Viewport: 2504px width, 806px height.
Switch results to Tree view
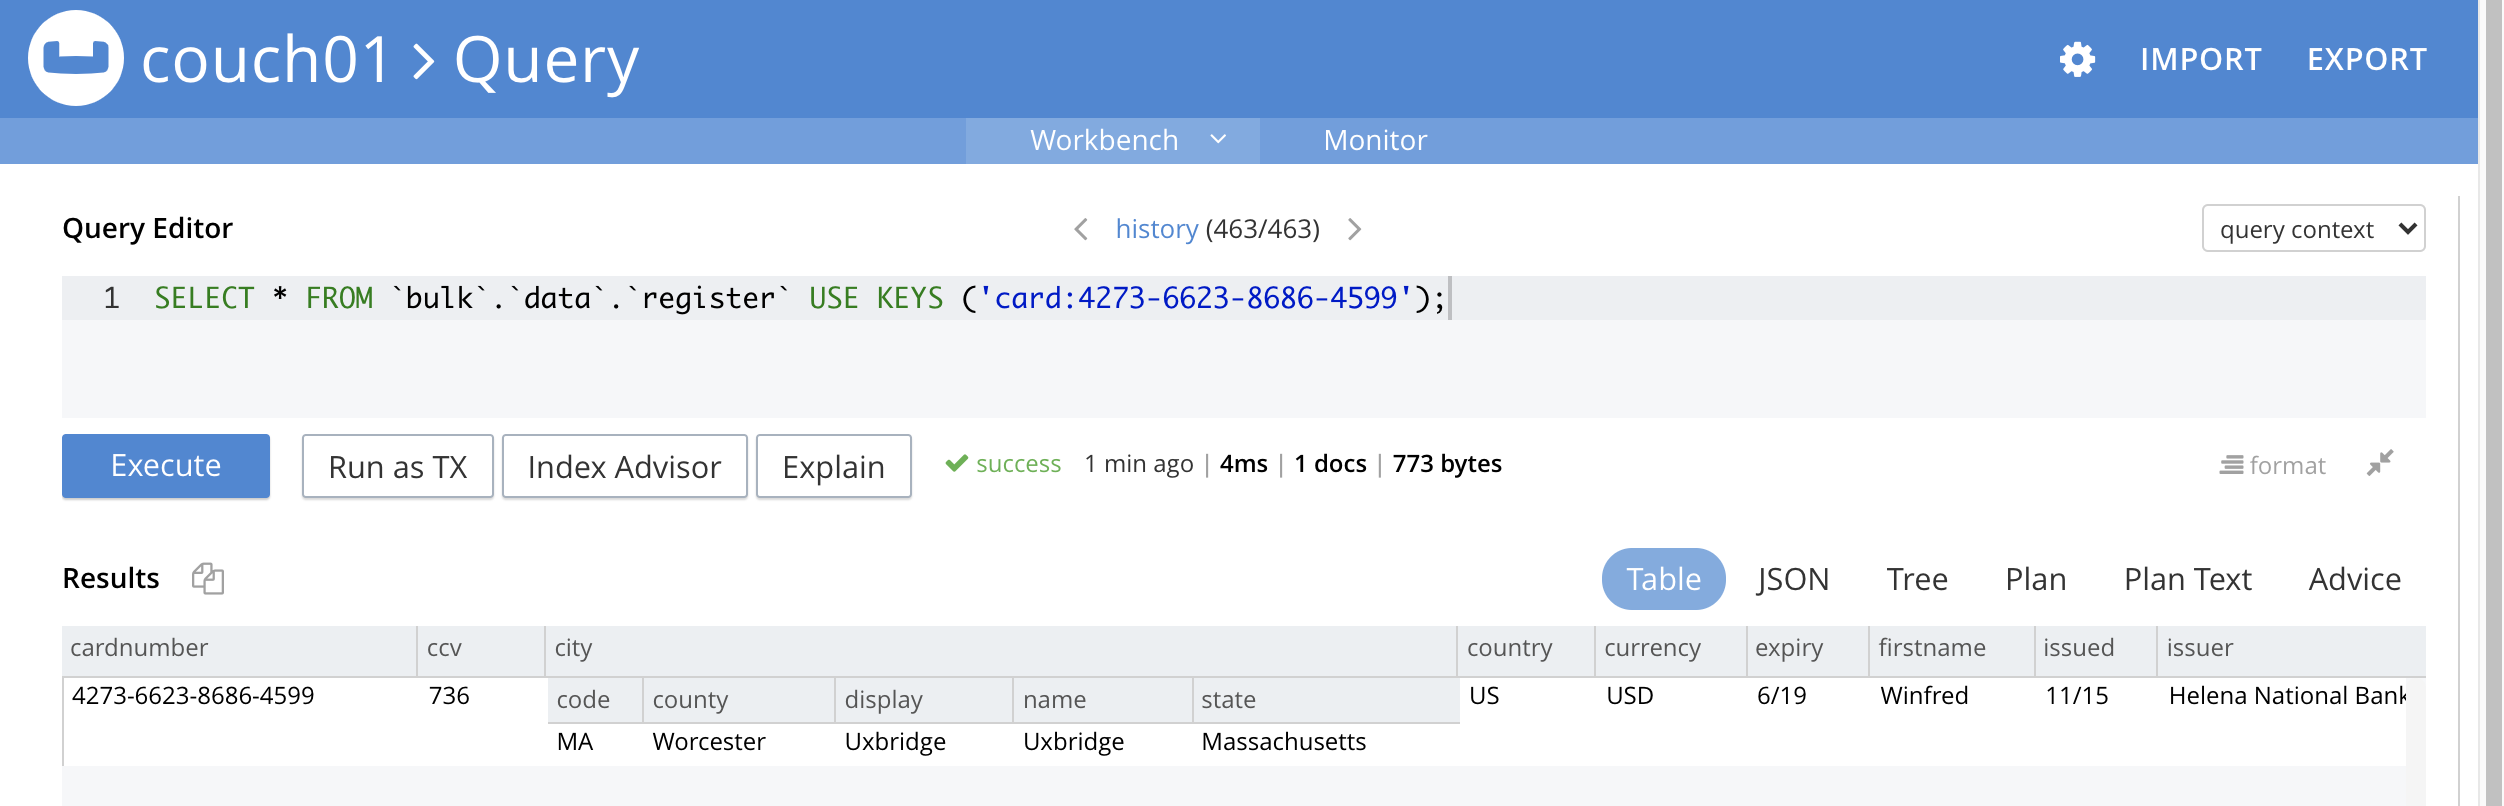[1916, 579]
